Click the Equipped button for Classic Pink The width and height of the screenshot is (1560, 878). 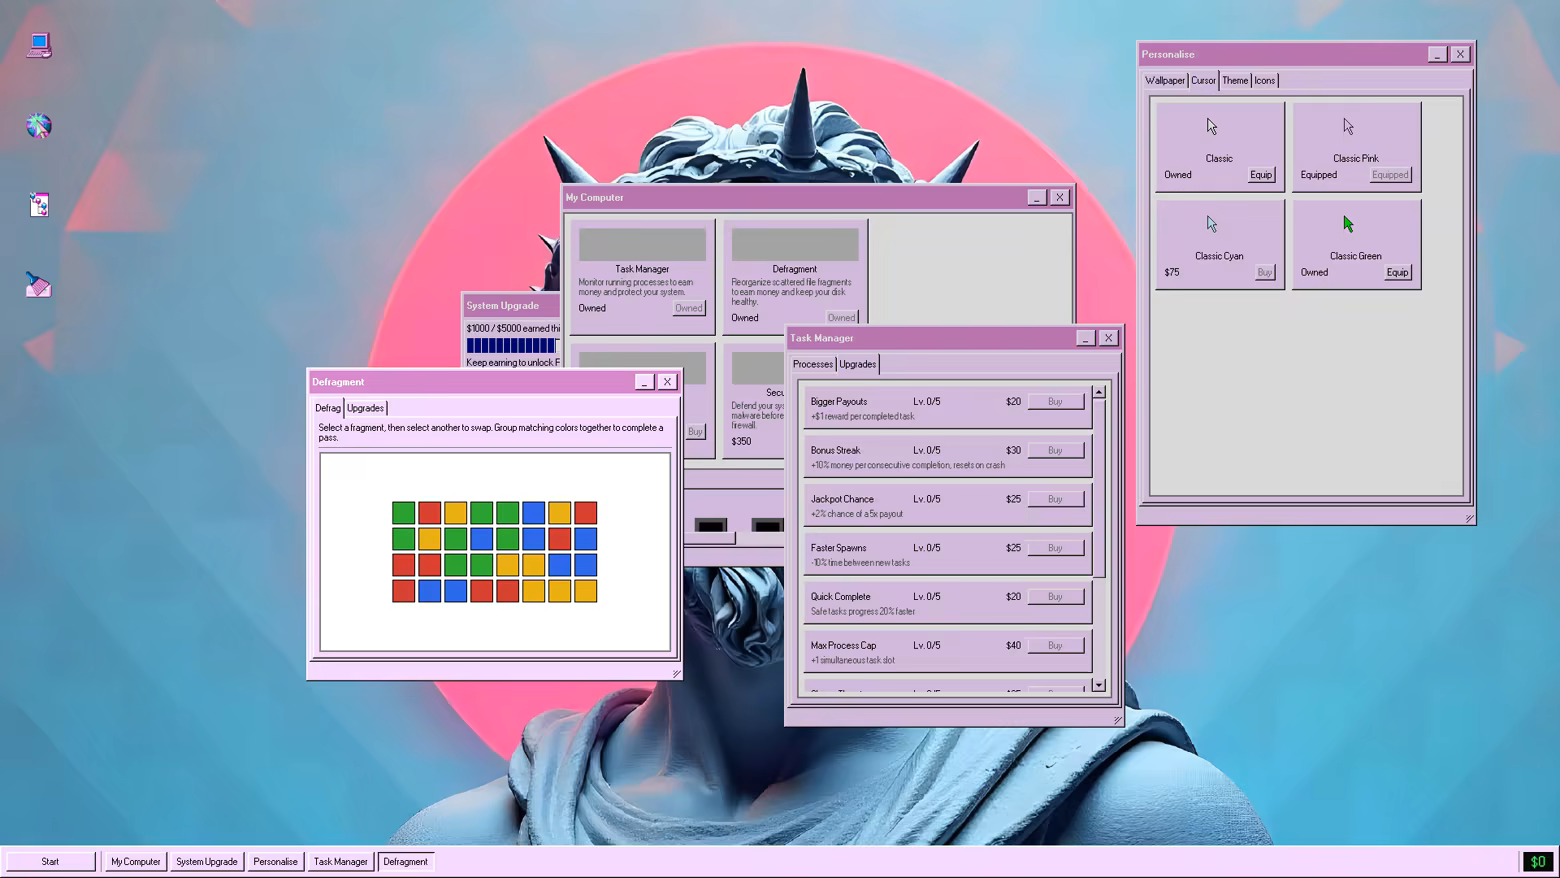coord(1390,175)
